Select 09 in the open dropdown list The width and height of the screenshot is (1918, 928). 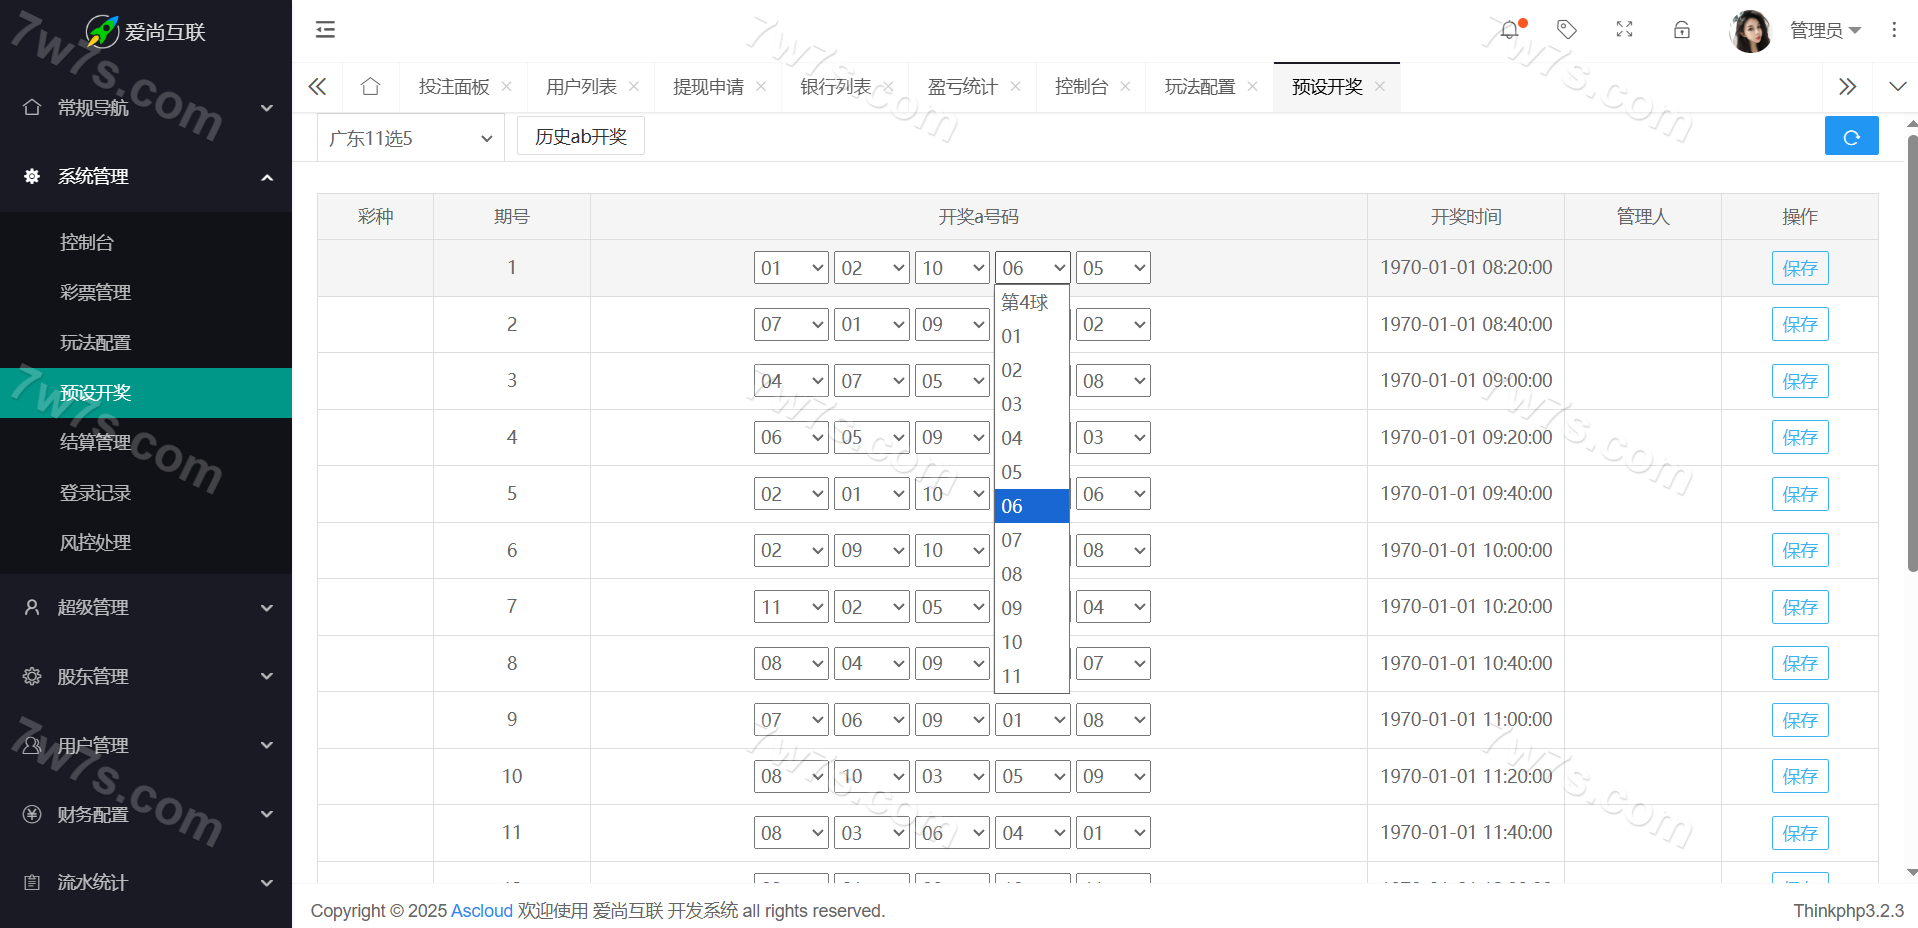coord(1012,608)
